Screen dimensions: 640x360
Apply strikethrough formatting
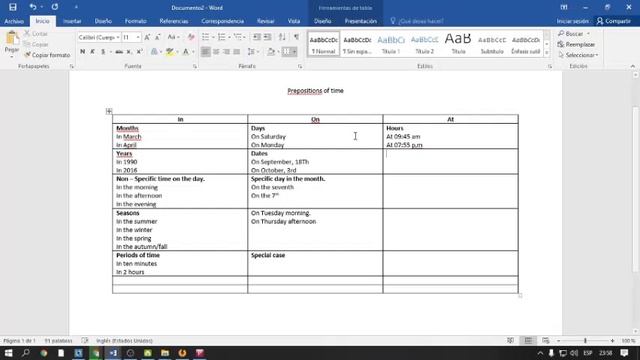point(119,52)
